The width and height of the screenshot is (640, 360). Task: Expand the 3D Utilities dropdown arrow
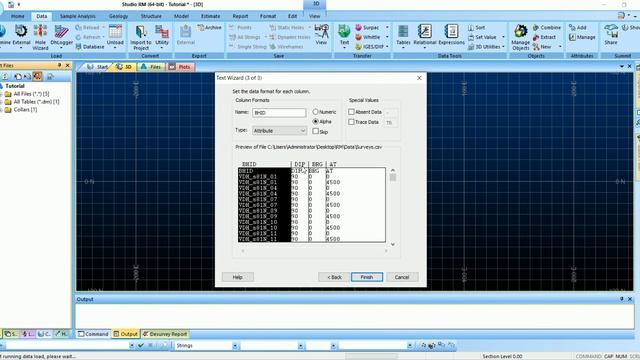pyautogui.click(x=504, y=47)
